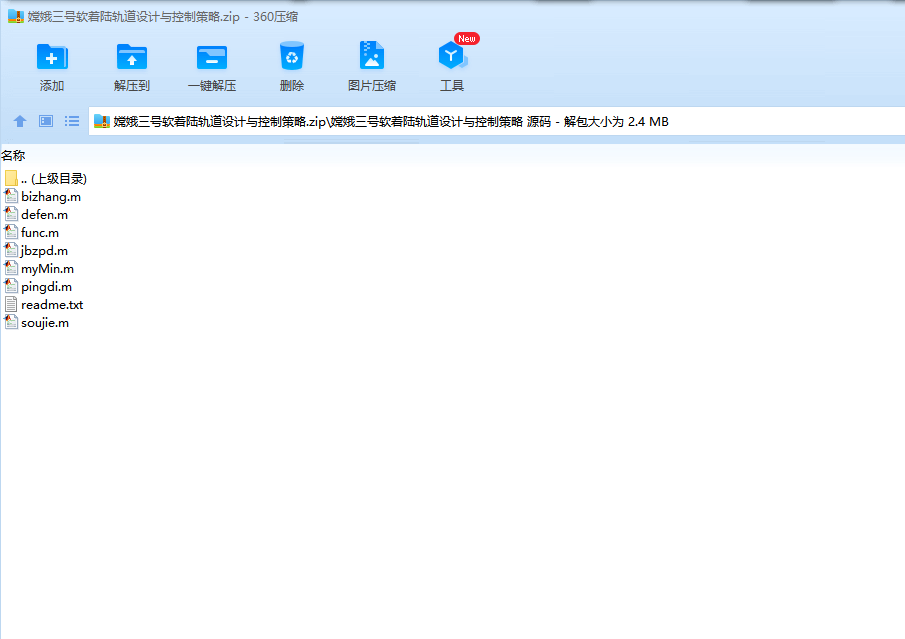Click the file icon beside jbzpd.m
This screenshot has width=905, height=639.
[11, 250]
